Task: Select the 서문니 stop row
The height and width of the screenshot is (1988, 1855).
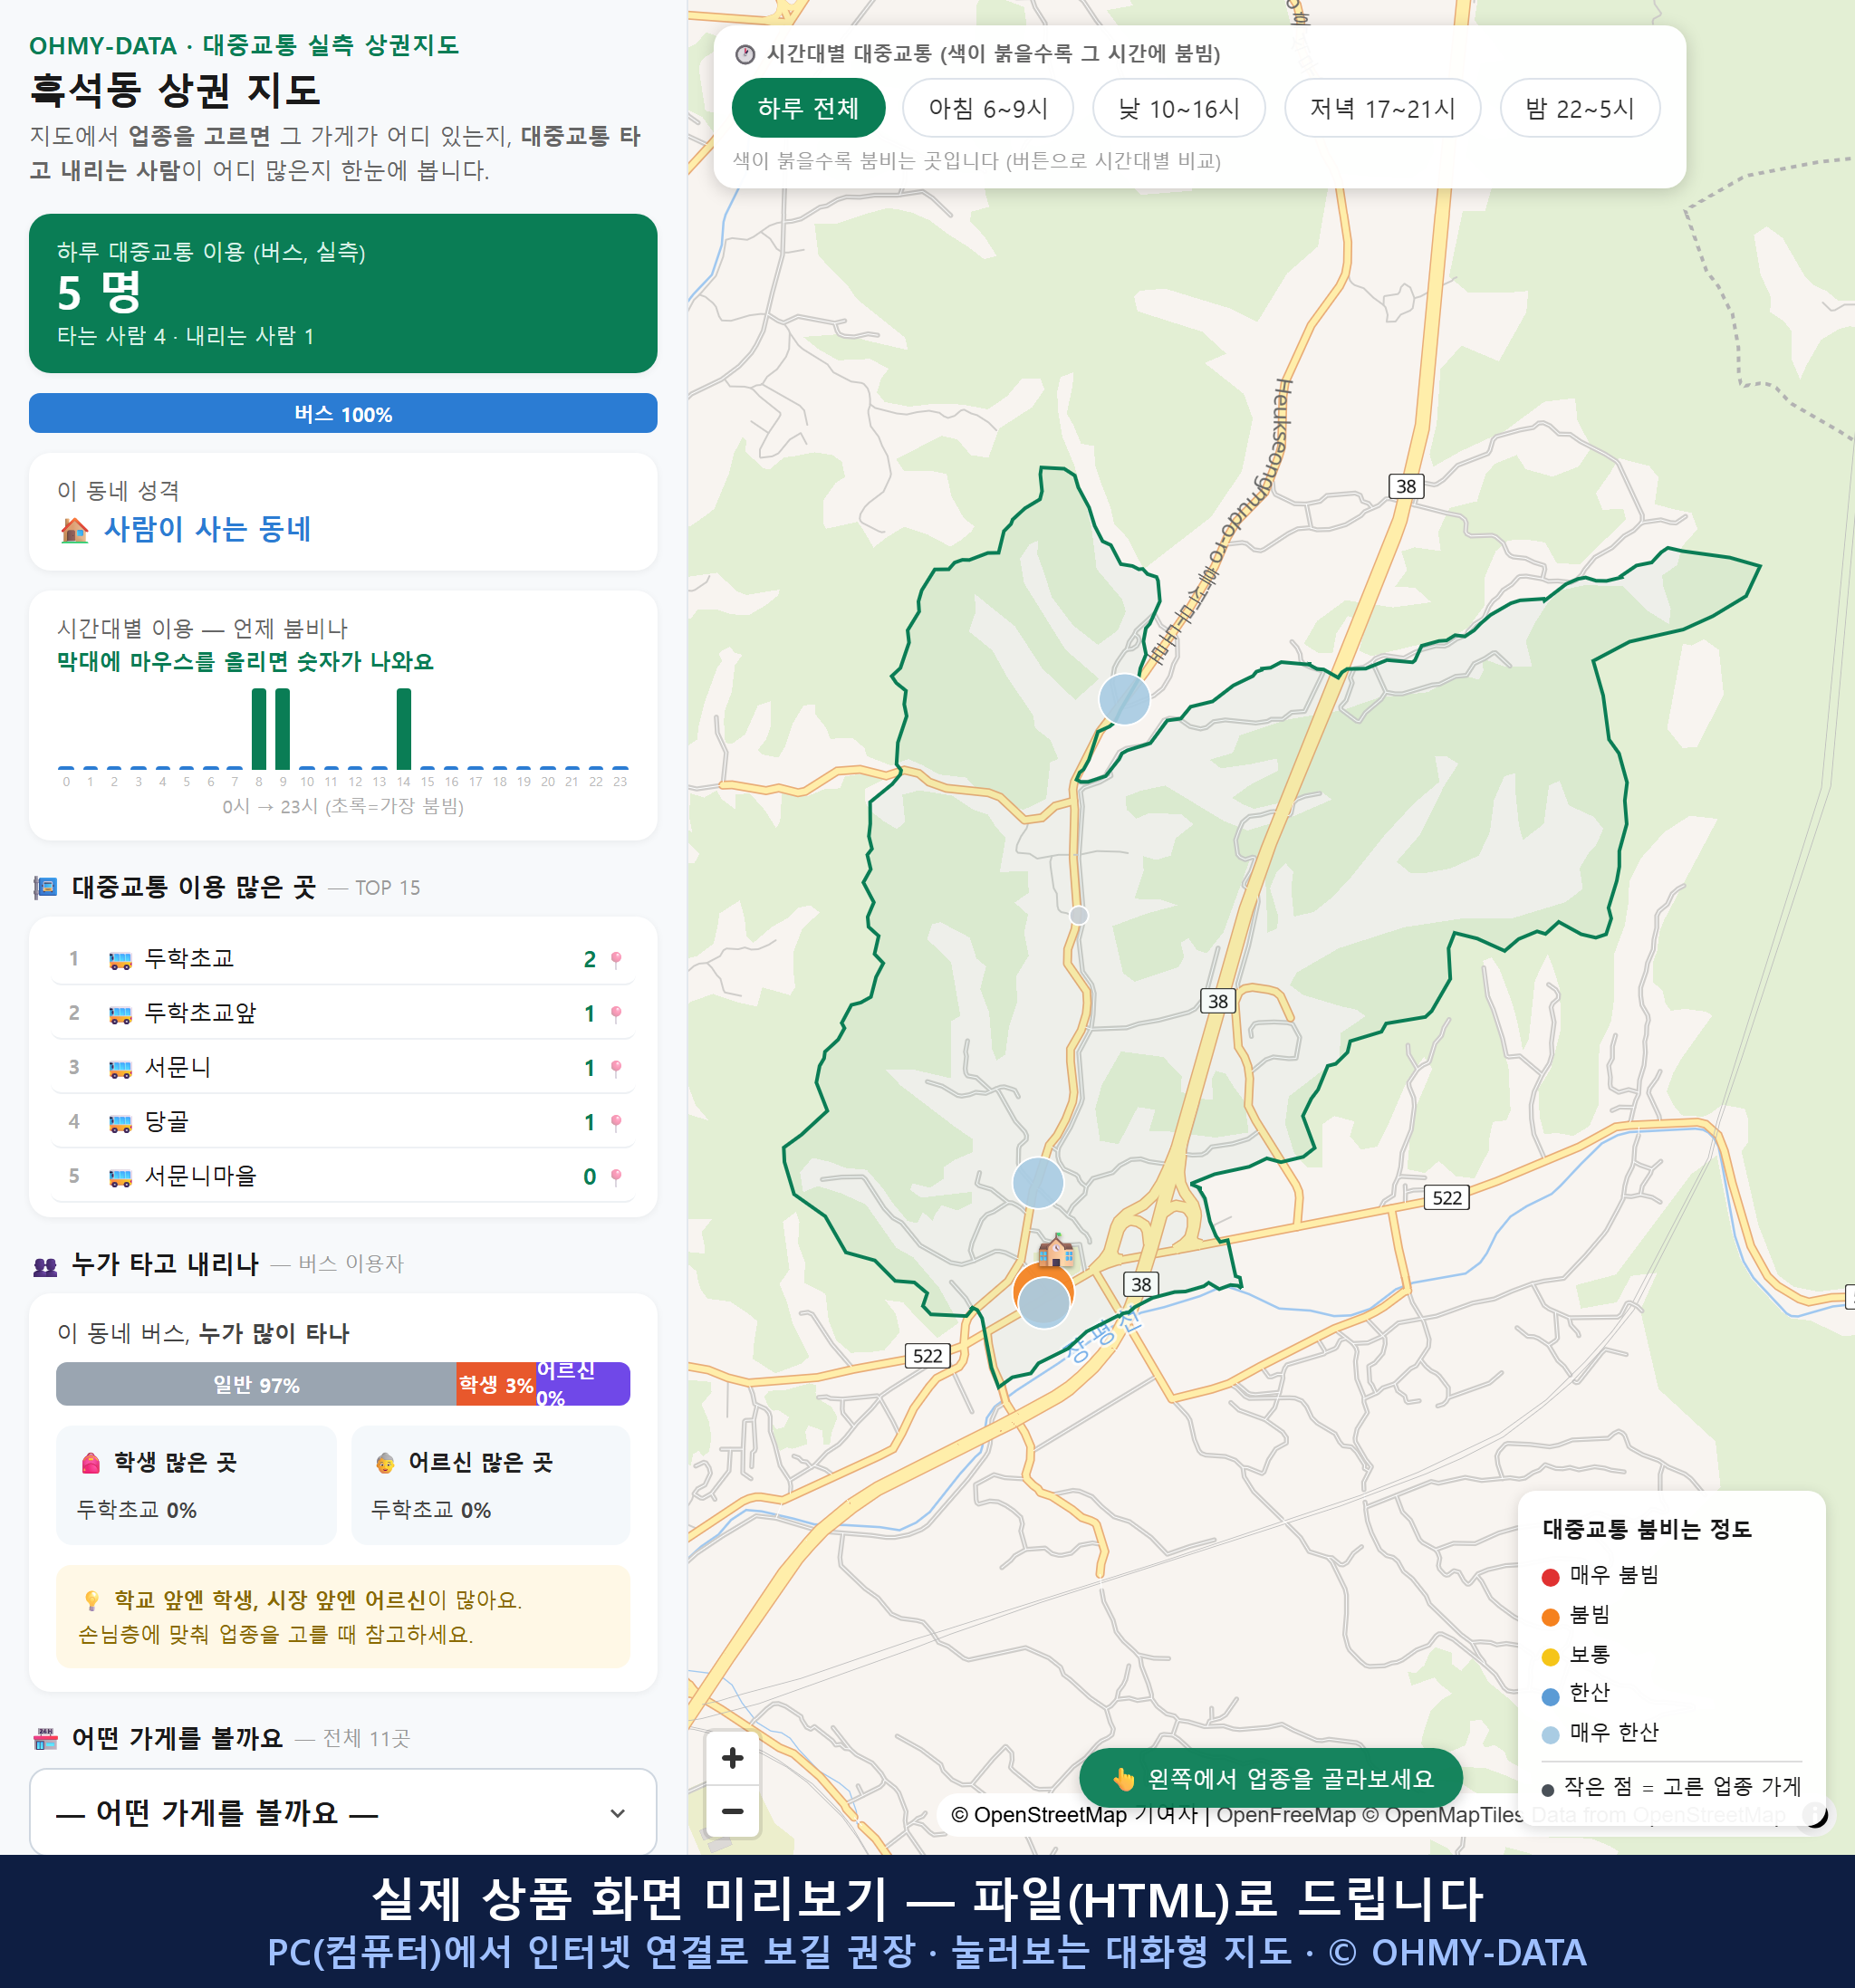Action: coord(343,1067)
